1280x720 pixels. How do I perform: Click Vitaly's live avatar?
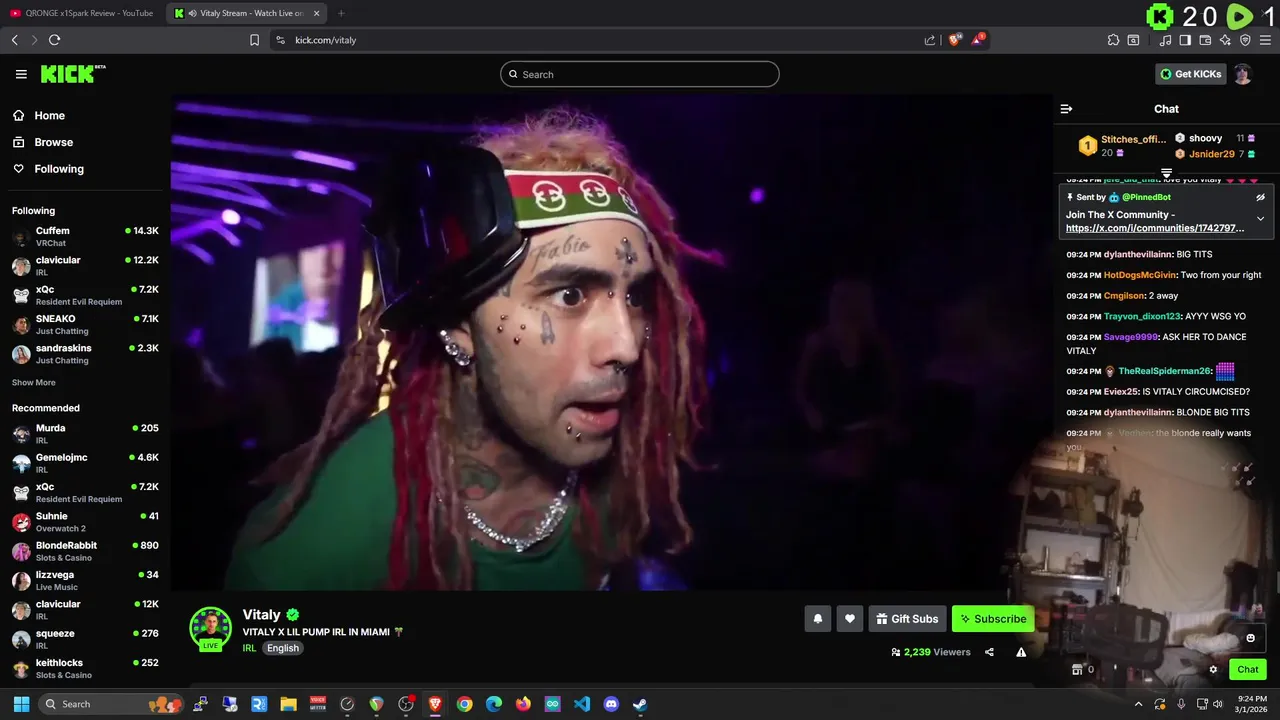click(x=211, y=629)
